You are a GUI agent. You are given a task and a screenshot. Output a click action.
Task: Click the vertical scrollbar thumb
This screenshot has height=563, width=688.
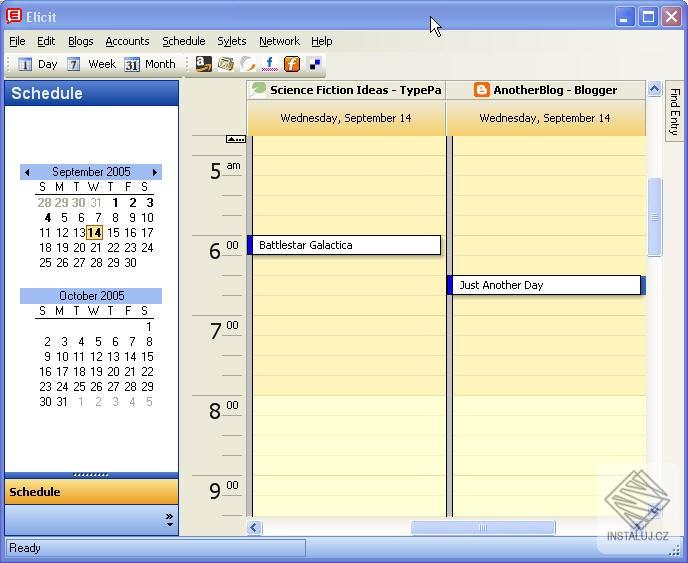coord(654,217)
